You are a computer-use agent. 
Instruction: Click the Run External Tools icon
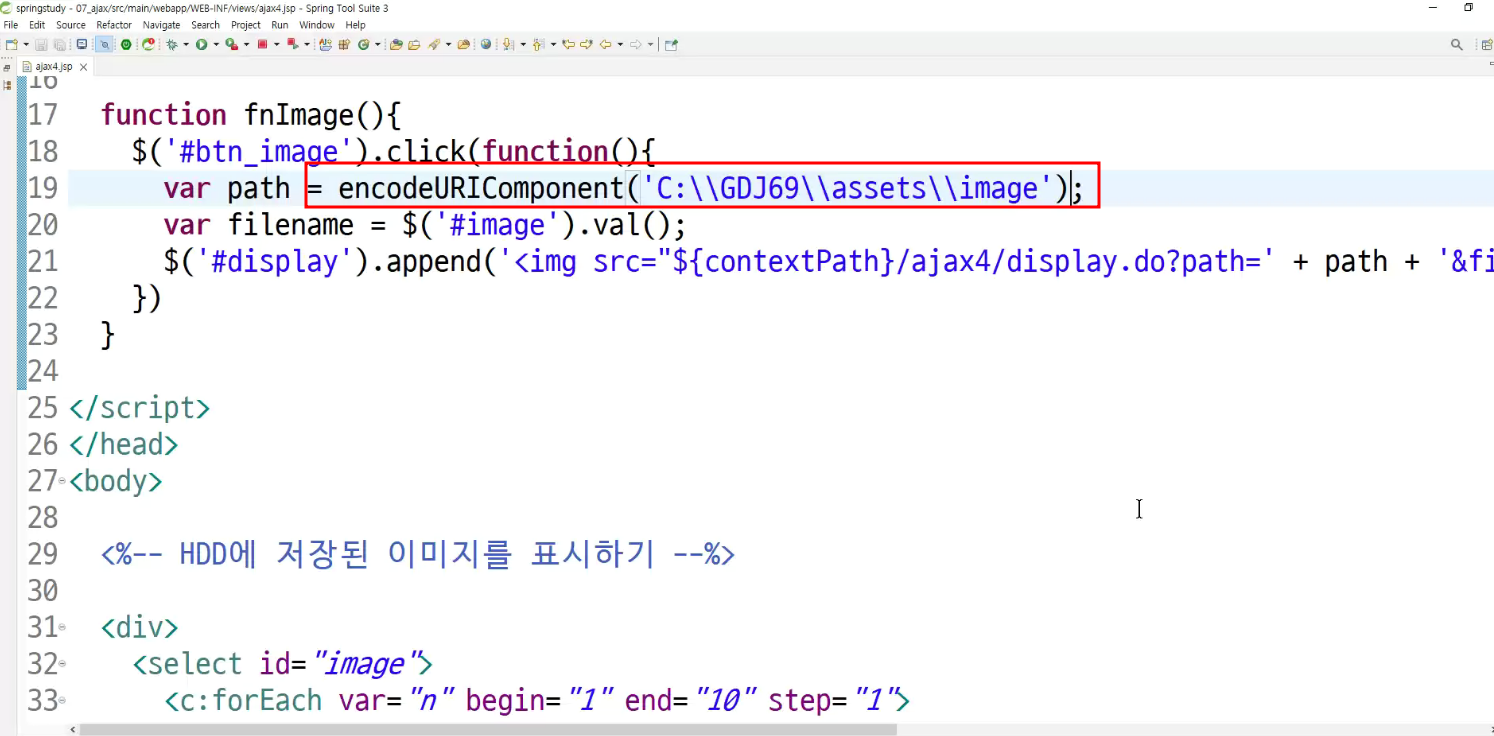point(293,44)
